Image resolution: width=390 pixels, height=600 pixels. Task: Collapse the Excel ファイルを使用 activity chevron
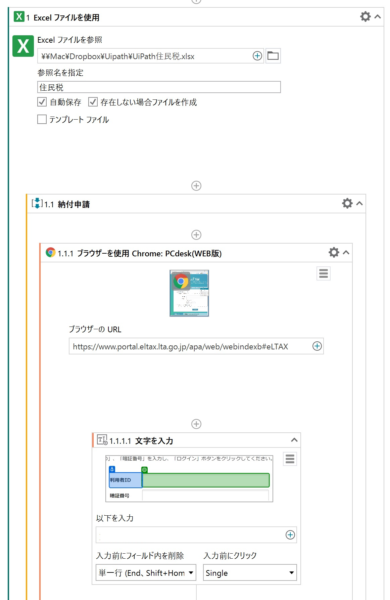[377, 17]
